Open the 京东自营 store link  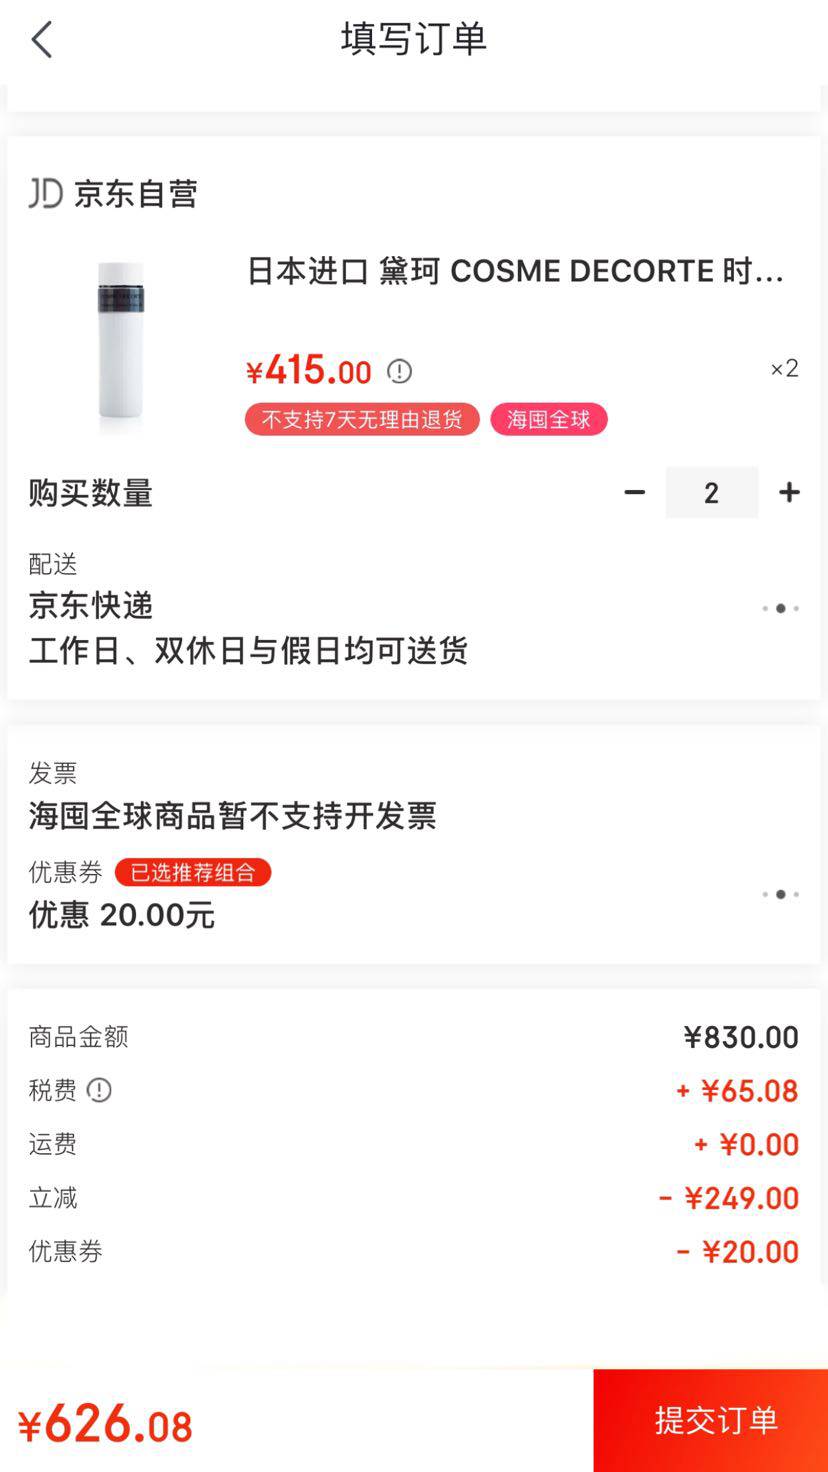[x=135, y=193]
